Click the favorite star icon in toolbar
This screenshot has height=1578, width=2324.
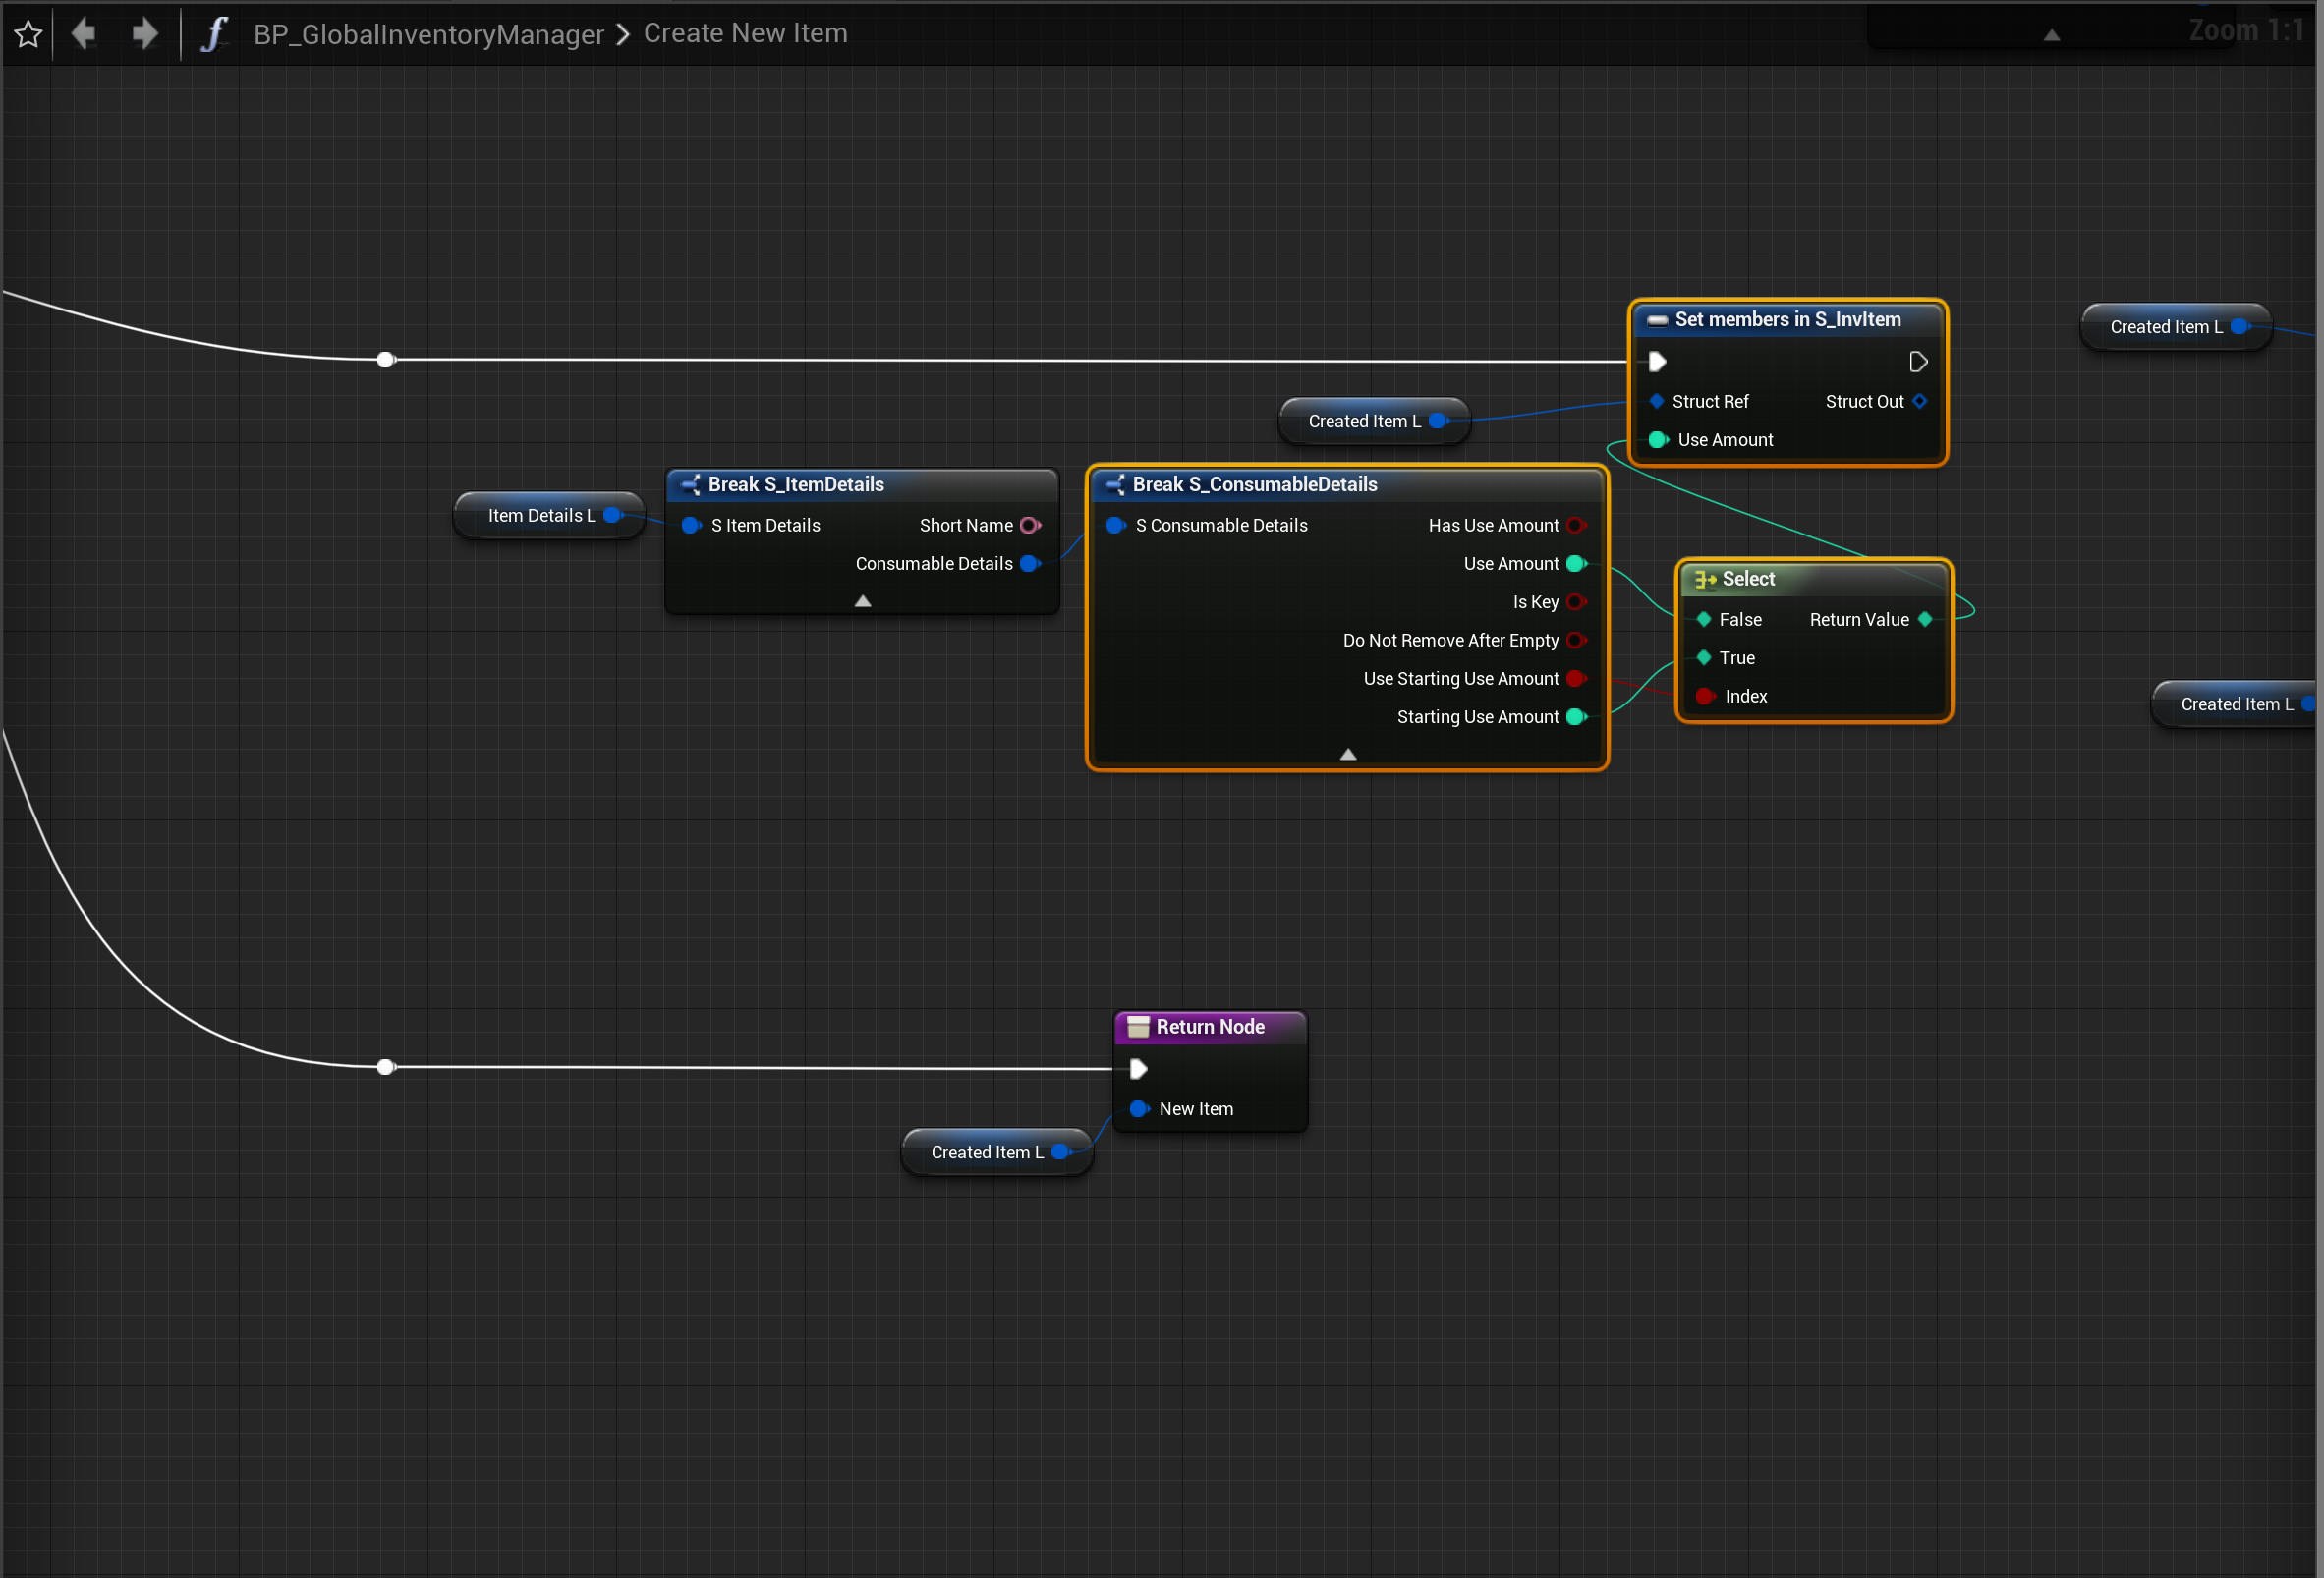click(28, 34)
